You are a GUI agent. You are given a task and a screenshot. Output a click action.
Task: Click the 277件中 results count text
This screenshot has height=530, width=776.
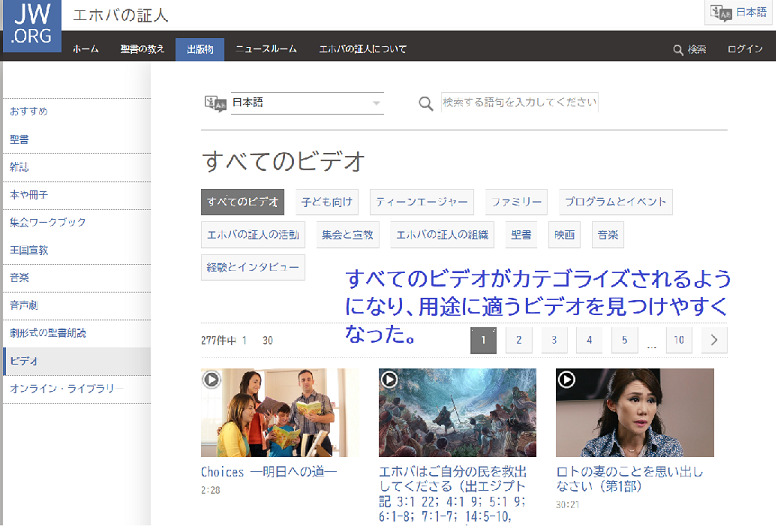tap(218, 340)
